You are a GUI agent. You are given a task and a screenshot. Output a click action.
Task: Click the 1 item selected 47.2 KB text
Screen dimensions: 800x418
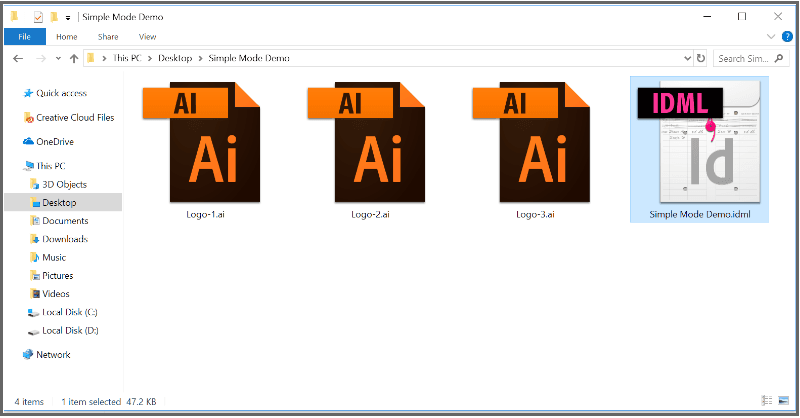pyautogui.click(x=109, y=402)
